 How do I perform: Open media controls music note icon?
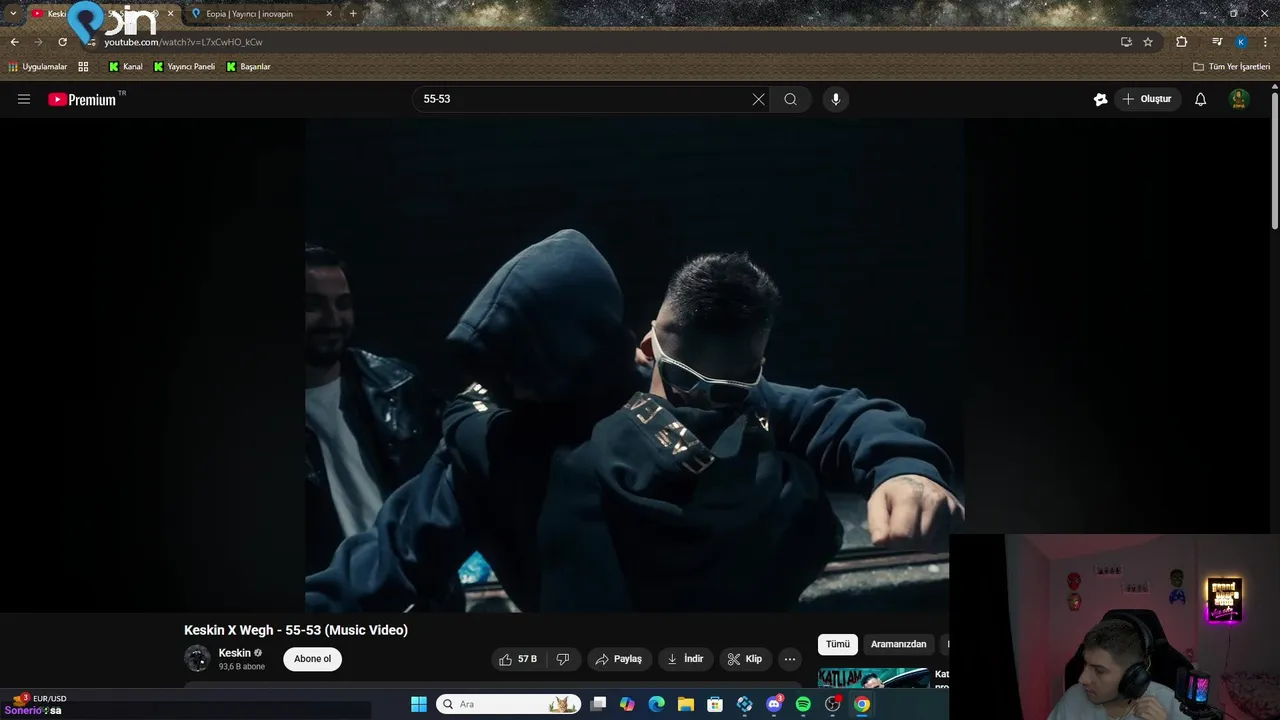1216,42
